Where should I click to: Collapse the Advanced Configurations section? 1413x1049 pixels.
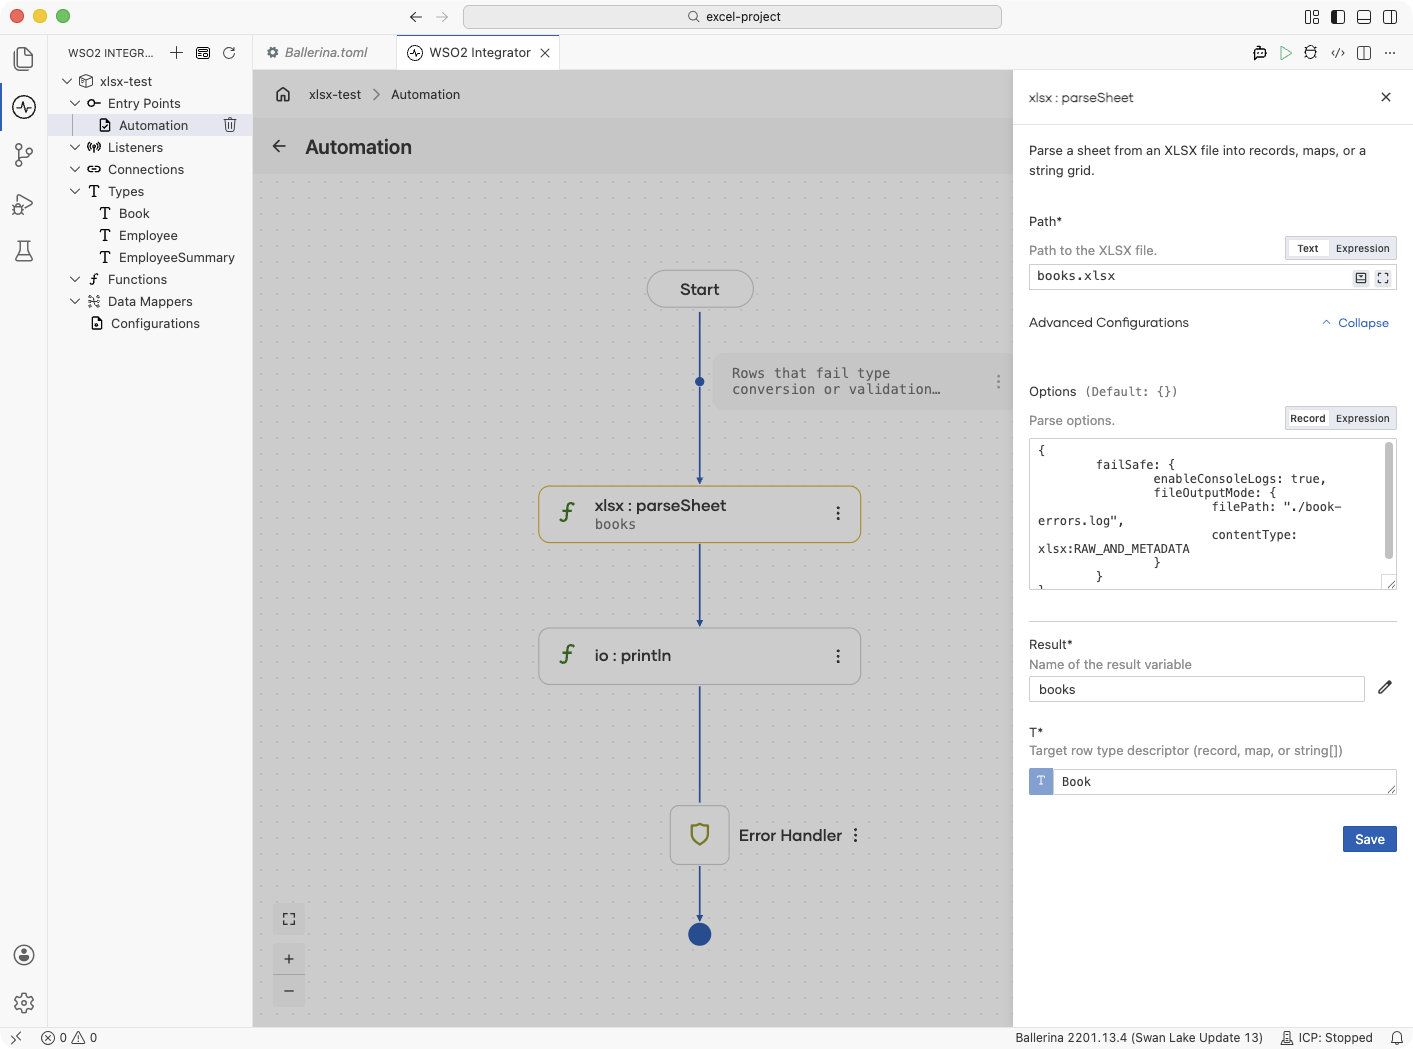(x=1355, y=323)
